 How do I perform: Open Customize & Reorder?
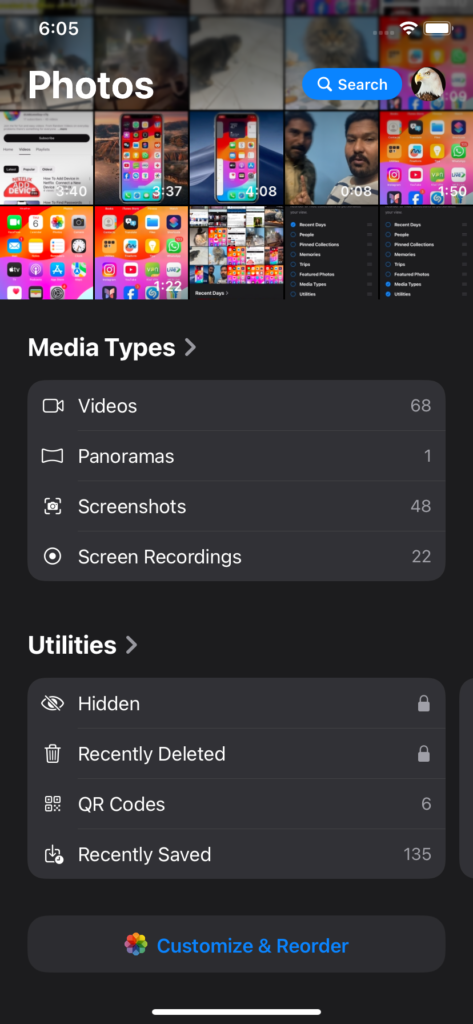pyautogui.click(x=236, y=945)
